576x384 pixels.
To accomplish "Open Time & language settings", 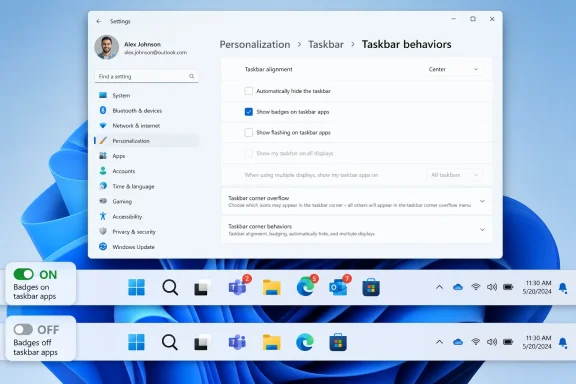I will point(147,186).
